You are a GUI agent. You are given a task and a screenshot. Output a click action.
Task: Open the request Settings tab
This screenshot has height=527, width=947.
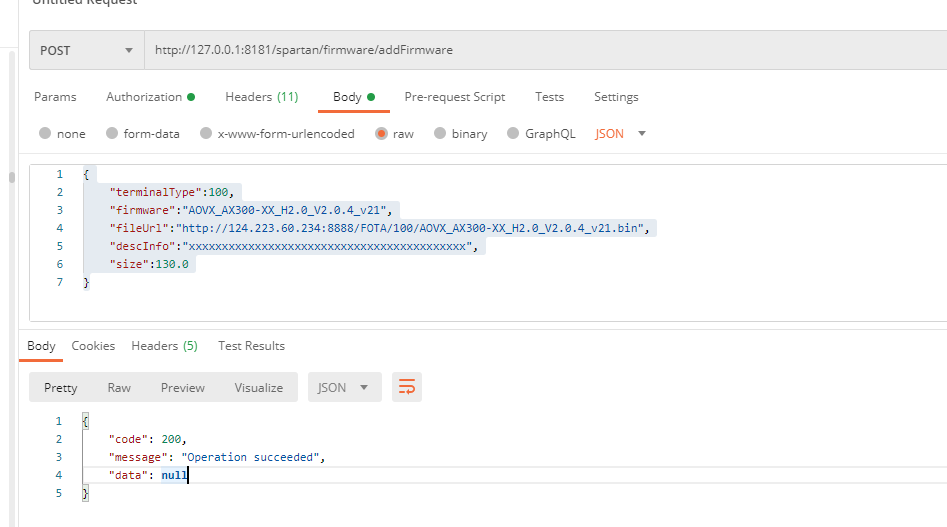616,97
